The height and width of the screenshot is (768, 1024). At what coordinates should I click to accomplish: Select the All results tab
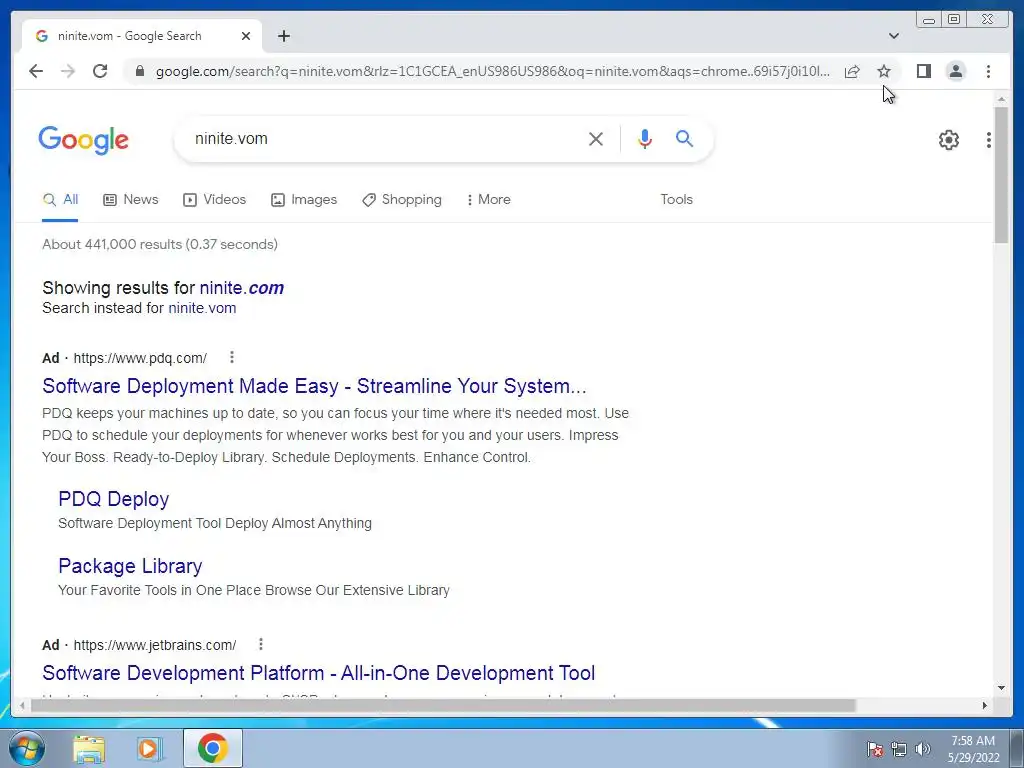(60, 199)
